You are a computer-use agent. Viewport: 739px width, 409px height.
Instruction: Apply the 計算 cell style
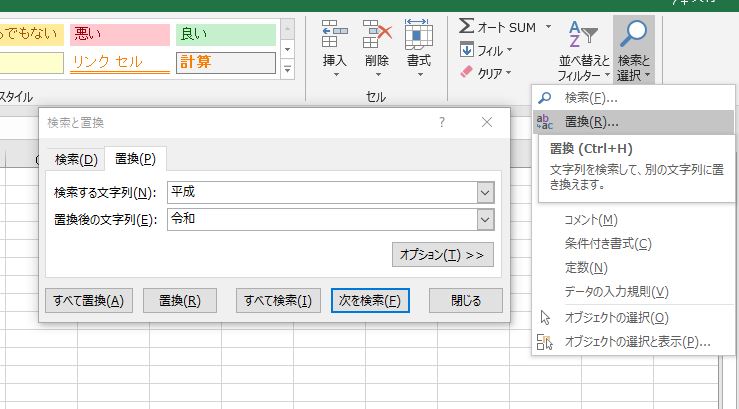point(226,63)
